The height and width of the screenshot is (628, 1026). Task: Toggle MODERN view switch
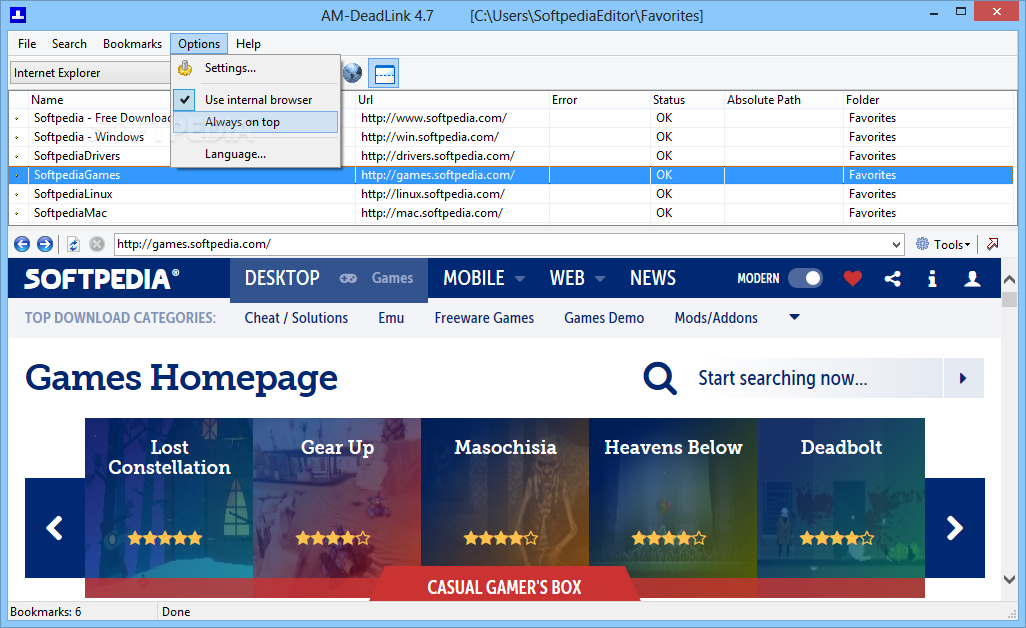point(805,278)
